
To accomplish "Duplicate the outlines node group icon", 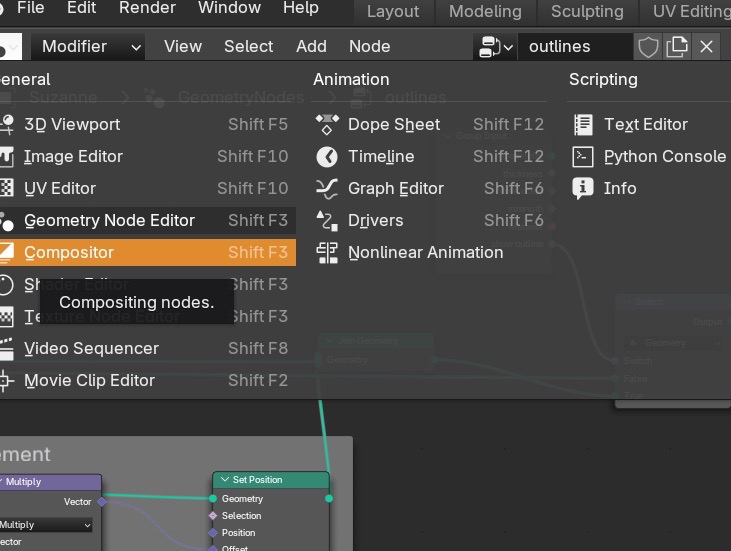I will [676, 47].
